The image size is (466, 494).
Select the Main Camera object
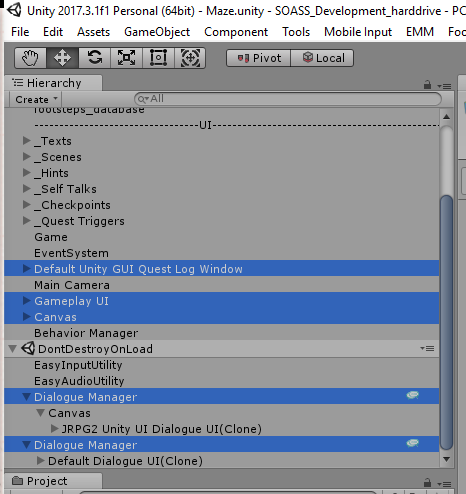[222, 285]
